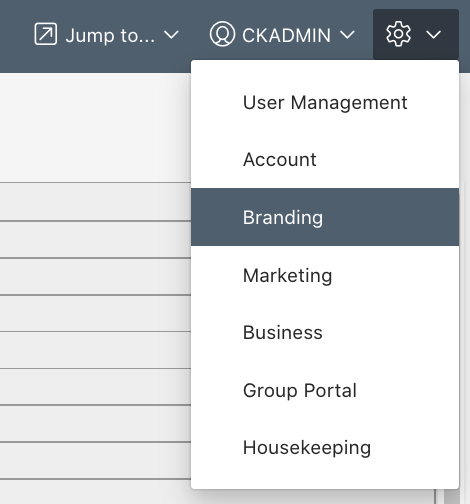Click the CKADMIN user avatar icon
The height and width of the screenshot is (504, 470).
click(222, 34)
